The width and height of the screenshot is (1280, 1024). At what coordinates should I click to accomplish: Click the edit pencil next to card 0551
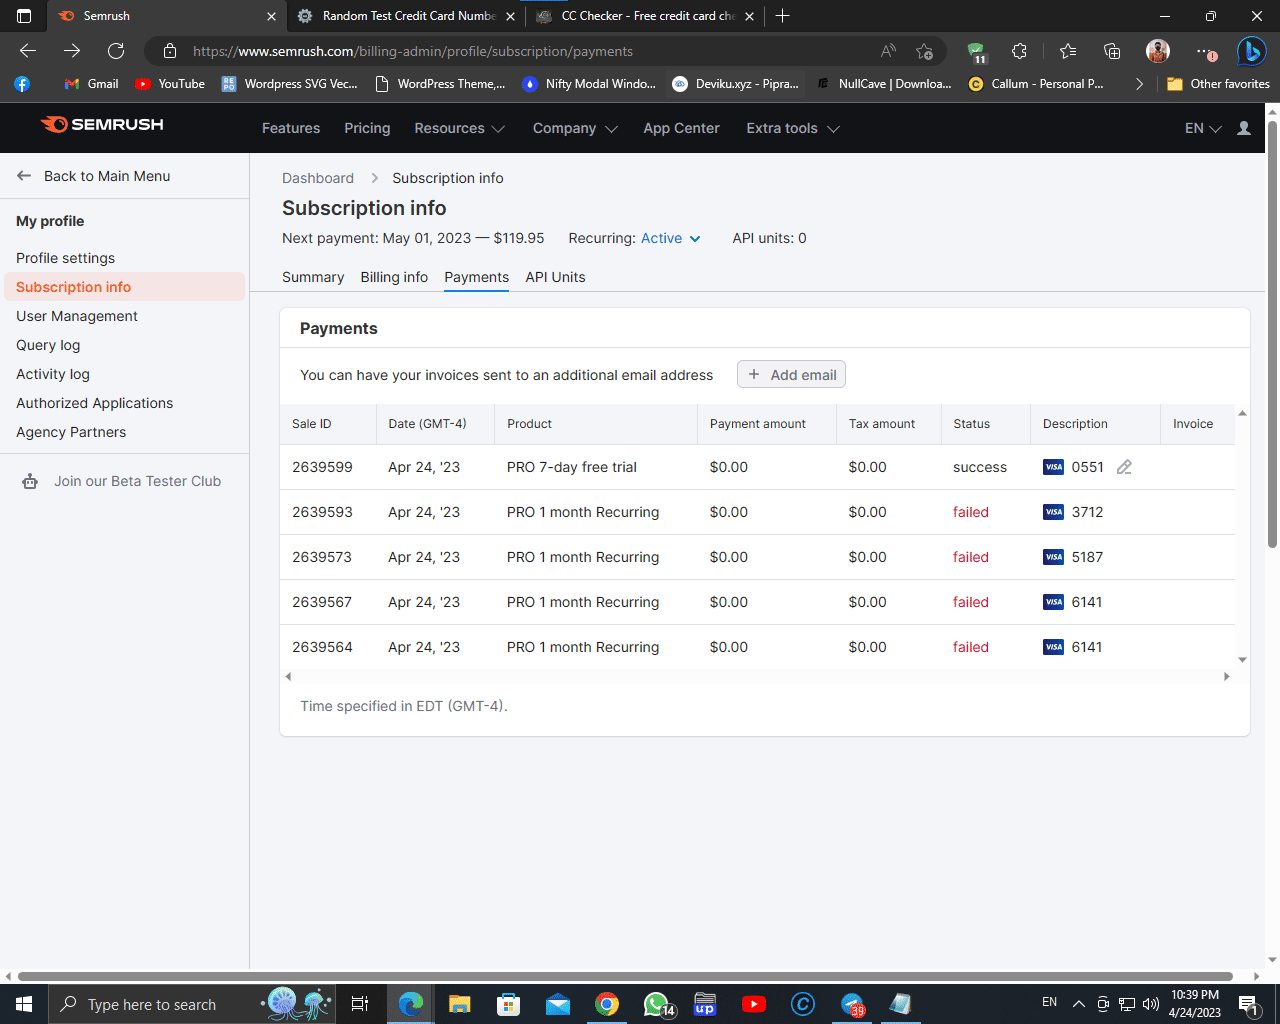(x=1124, y=467)
